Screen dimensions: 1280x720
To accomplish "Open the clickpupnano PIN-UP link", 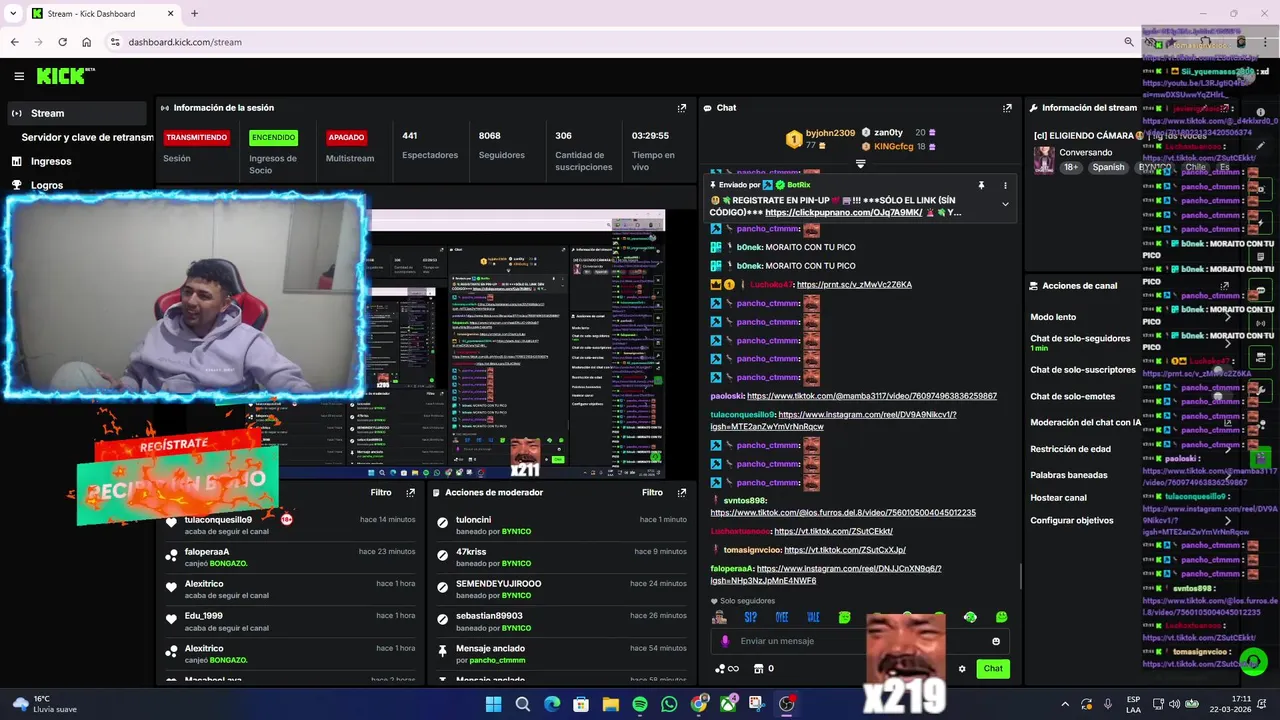I will click(x=843, y=213).
